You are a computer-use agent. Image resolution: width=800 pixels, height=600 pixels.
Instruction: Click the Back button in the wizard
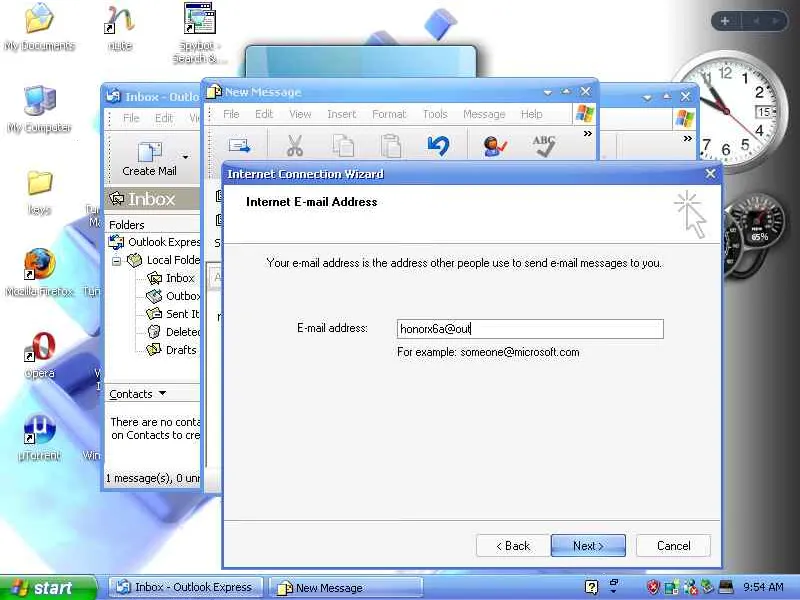[x=513, y=546]
